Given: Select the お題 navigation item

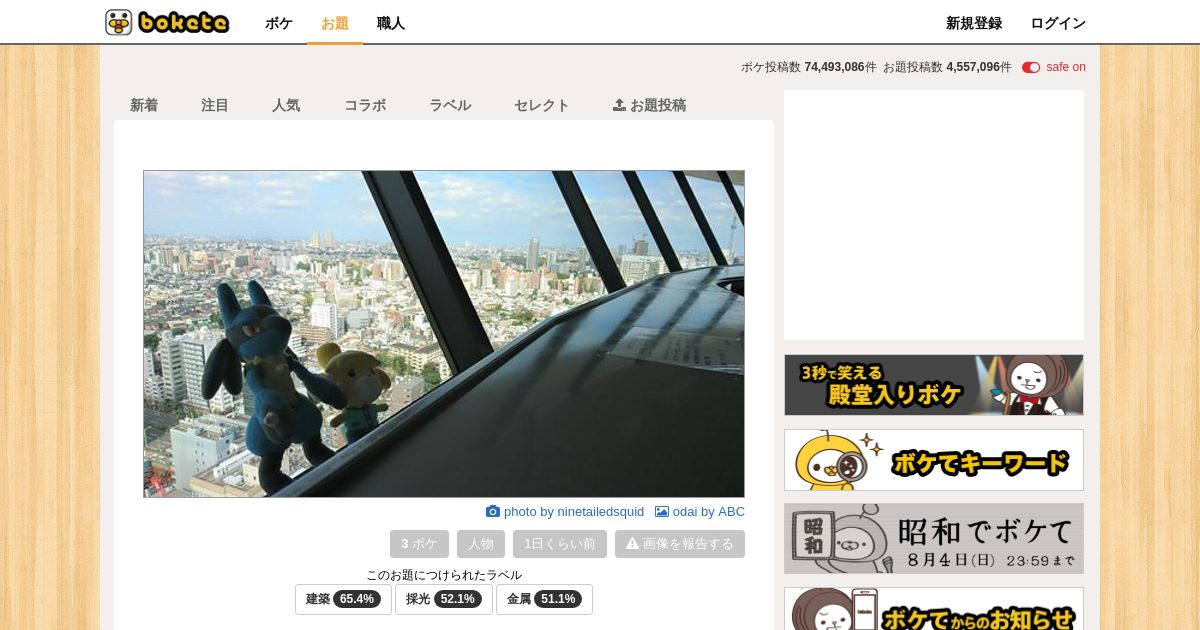Looking at the screenshot, I should 335,23.
